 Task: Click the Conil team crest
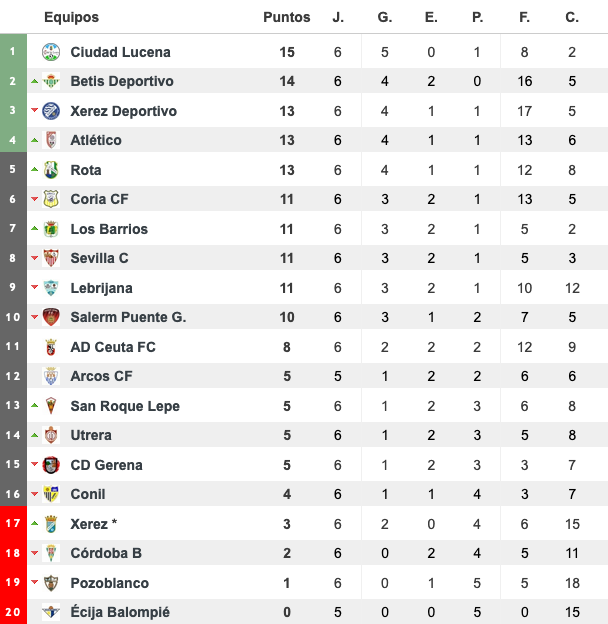pos(51,494)
